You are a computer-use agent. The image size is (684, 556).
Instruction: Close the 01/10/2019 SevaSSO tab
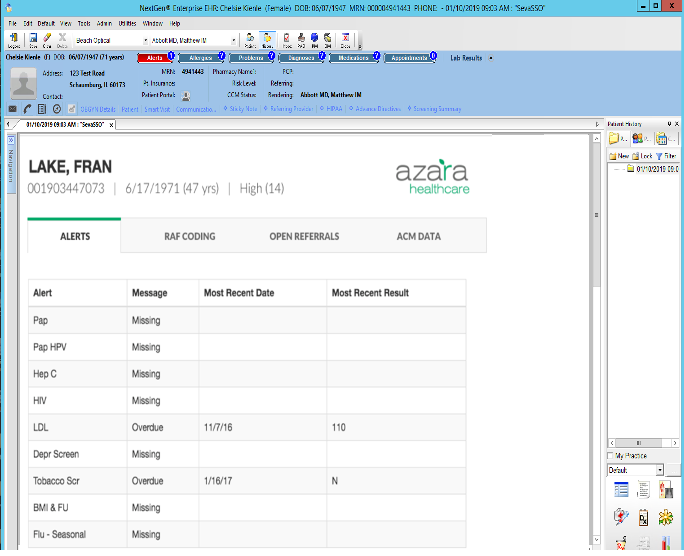[x=112, y=125]
